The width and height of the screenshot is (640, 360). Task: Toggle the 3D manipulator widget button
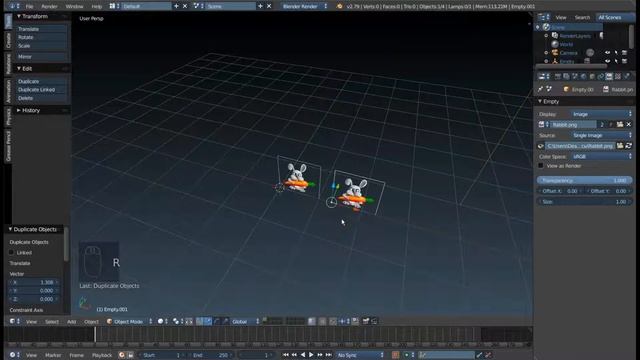199,322
